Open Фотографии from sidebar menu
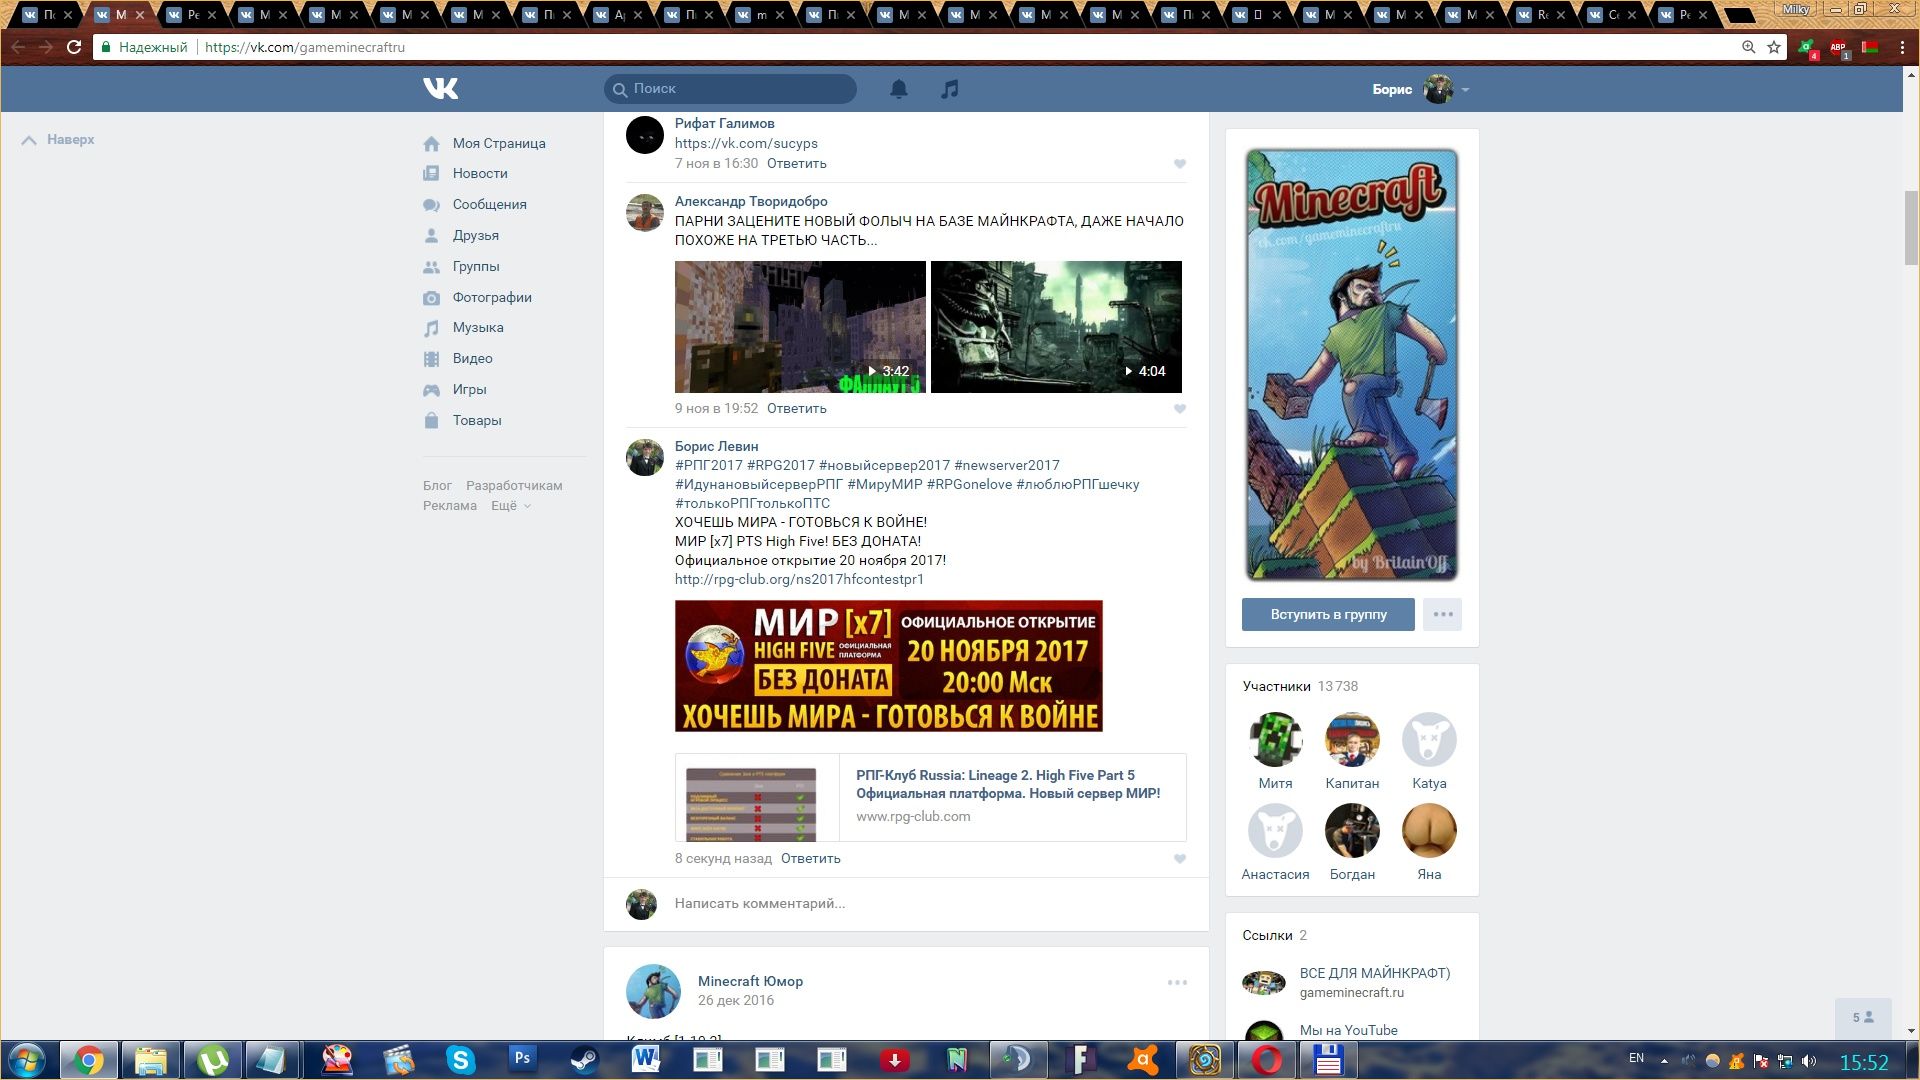Viewport: 1920px width, 1080px height. [491, 297]
